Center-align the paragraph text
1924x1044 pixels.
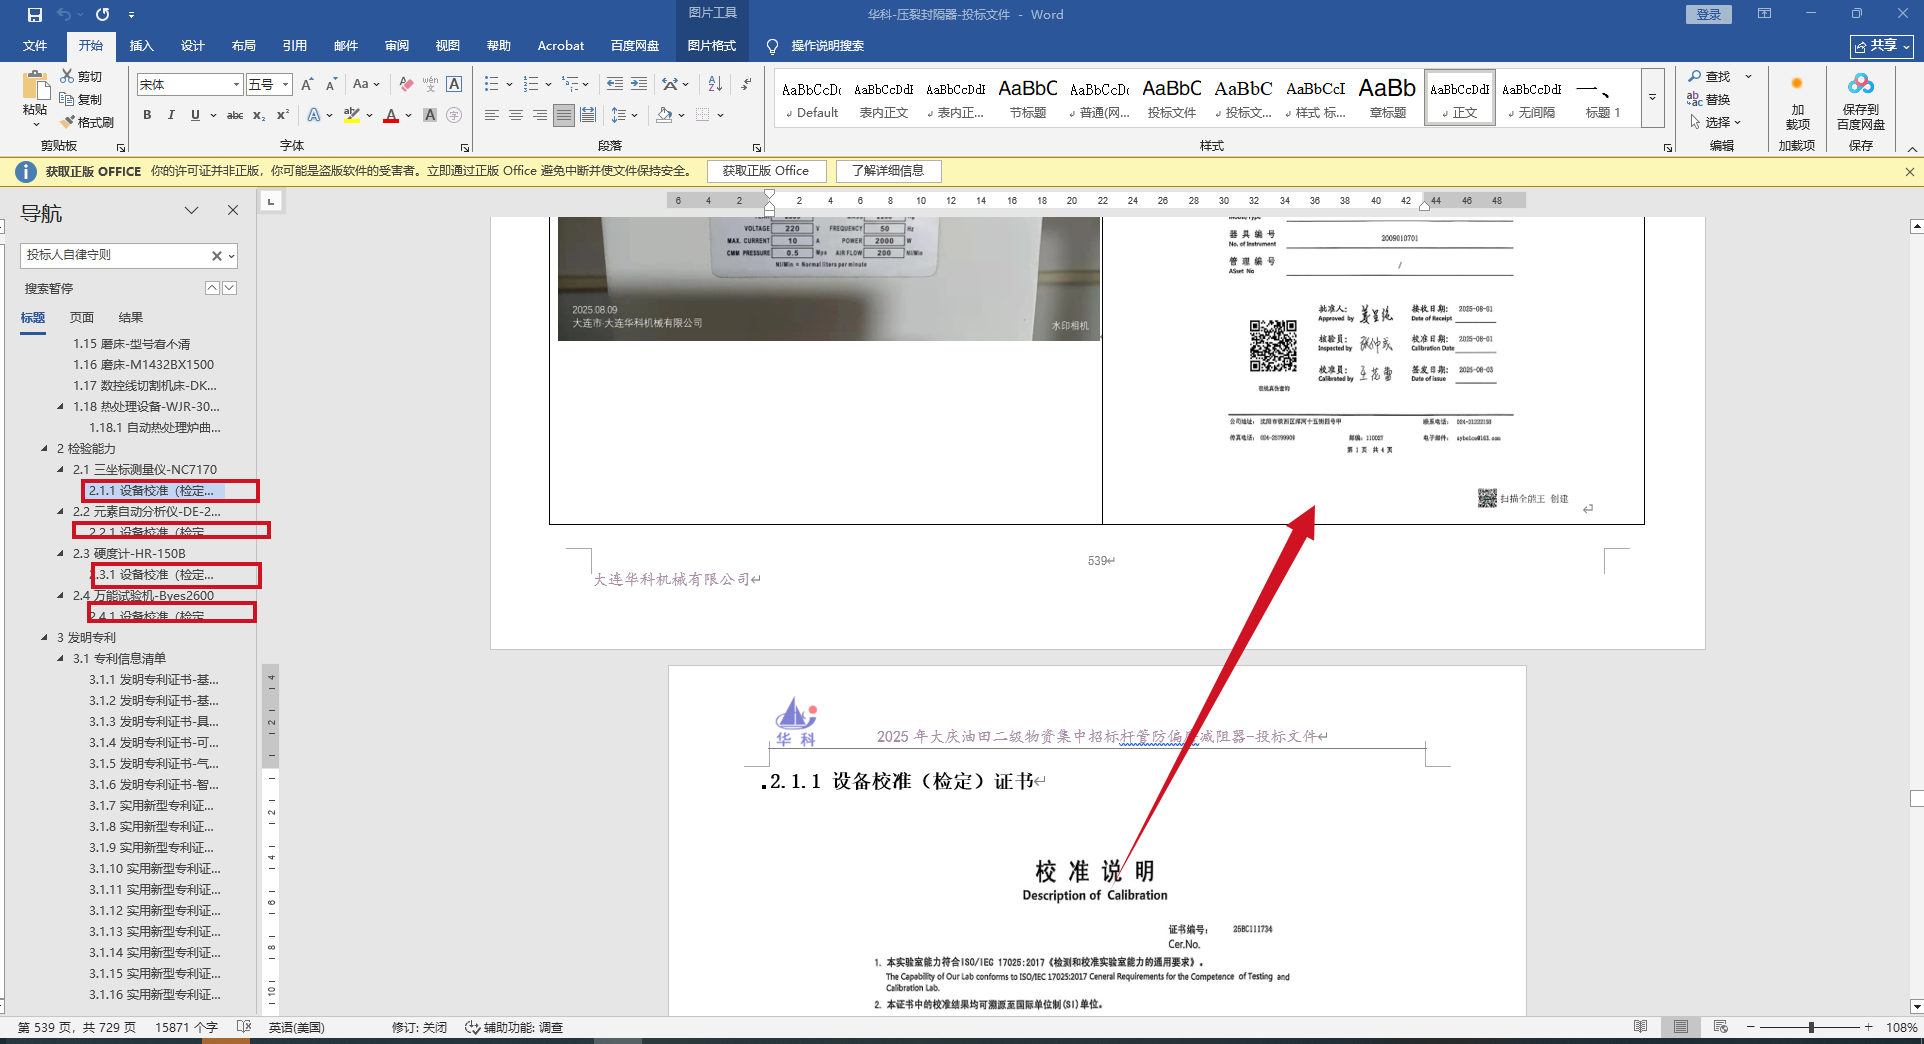(x=516, y=115)
